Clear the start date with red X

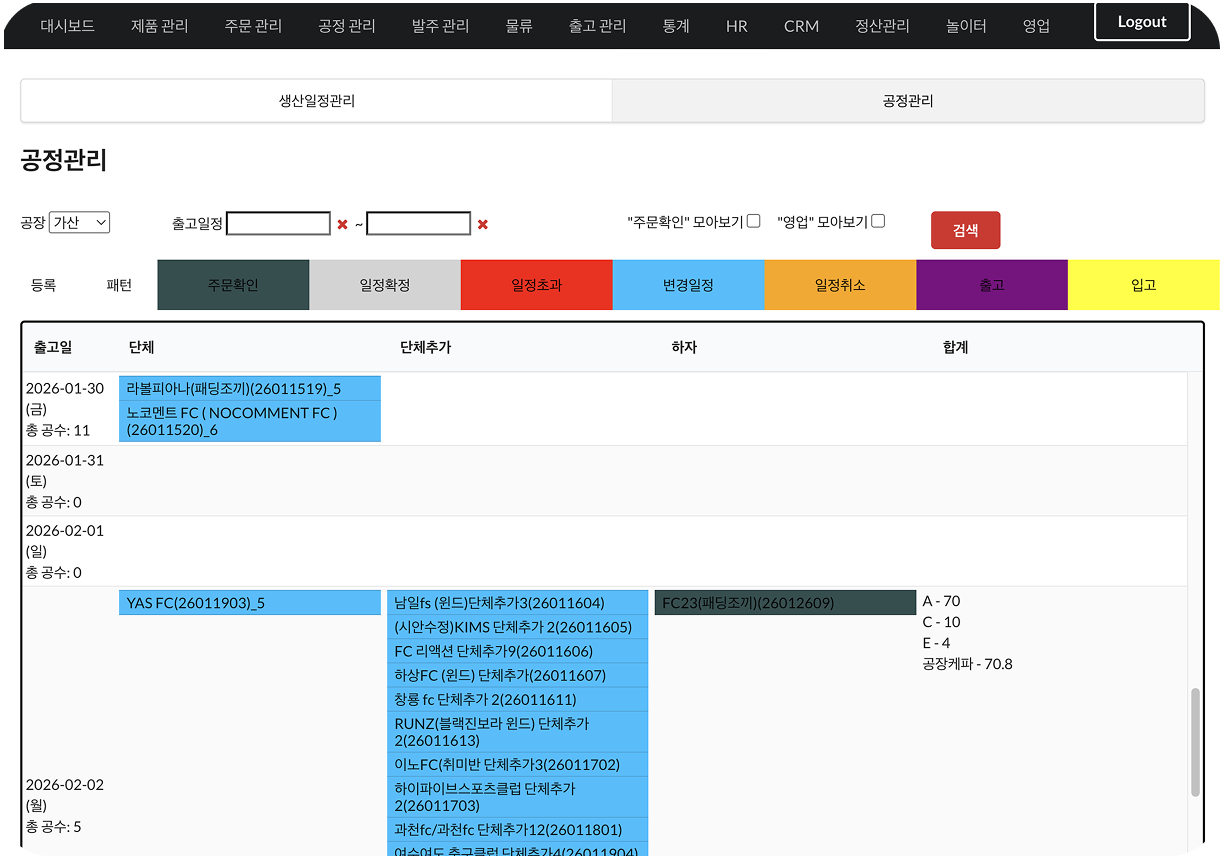tap(342, 224)
